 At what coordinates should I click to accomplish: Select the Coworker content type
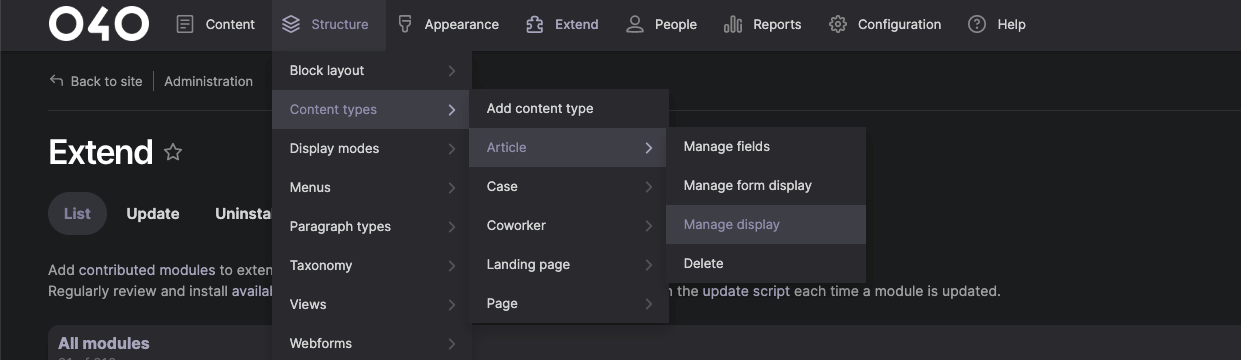[568, 226]
